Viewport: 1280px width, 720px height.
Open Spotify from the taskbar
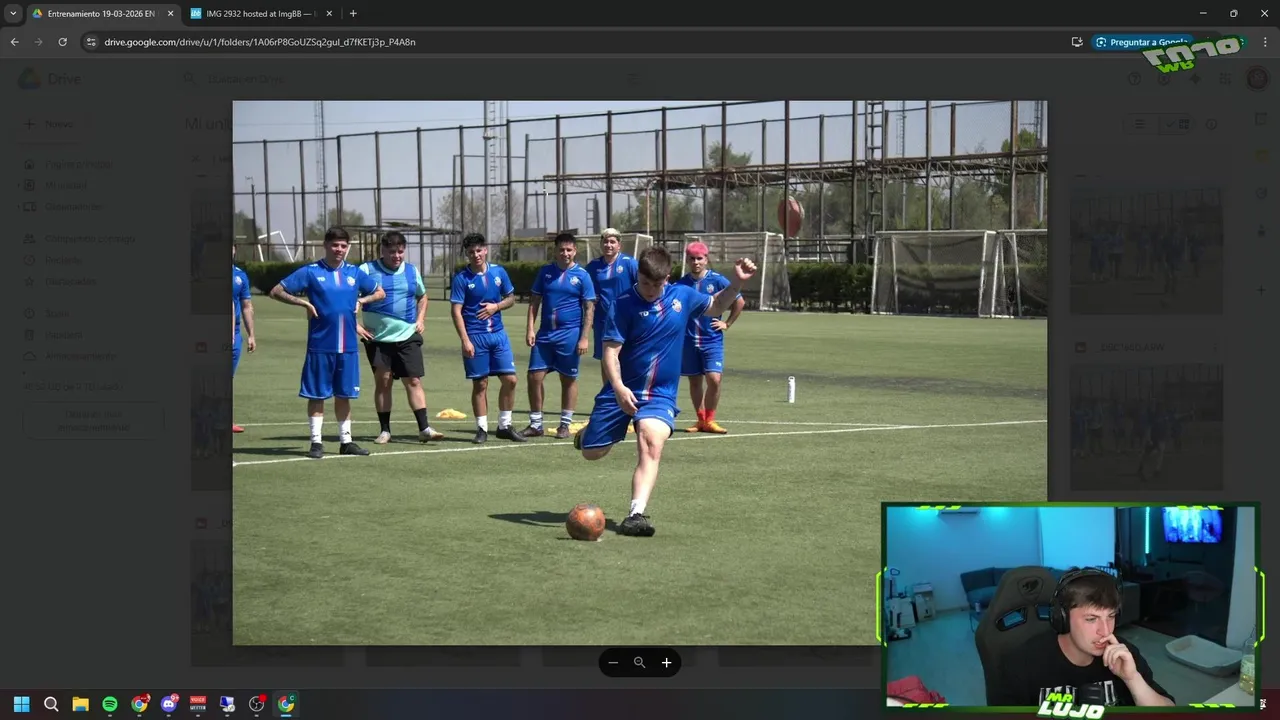[110, 704]
